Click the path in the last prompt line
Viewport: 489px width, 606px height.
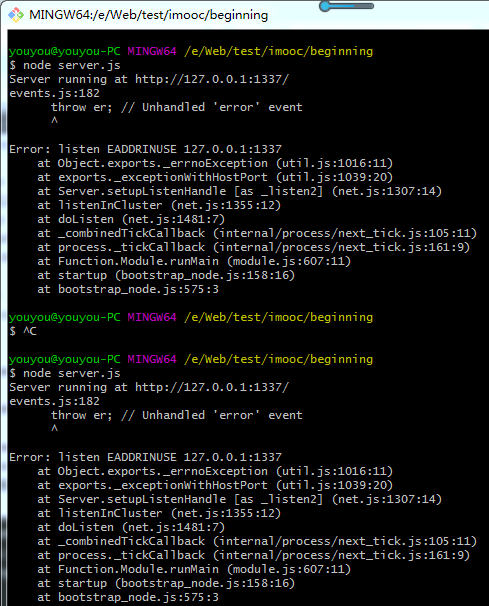(x=278, y=359)
